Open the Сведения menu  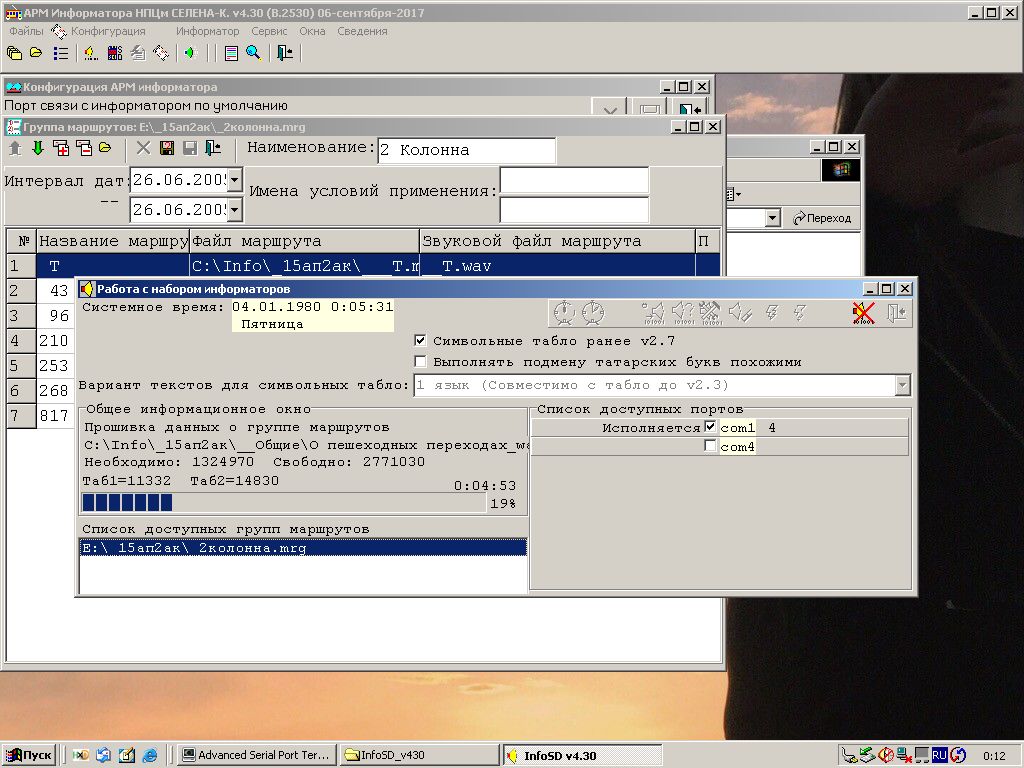coord(362,31)
